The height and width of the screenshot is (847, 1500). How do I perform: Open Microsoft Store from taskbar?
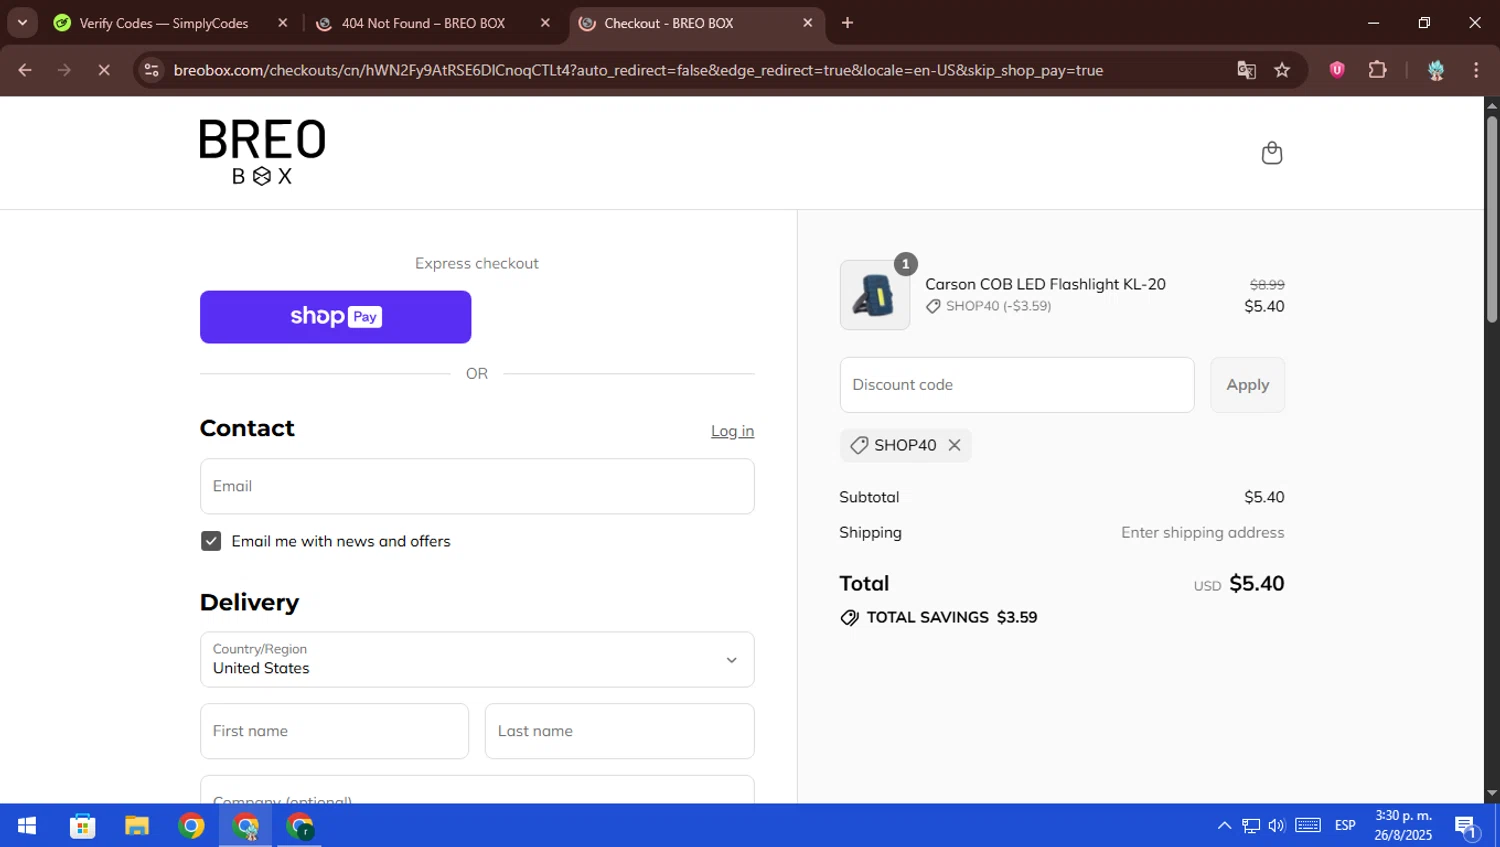point(82,826)
